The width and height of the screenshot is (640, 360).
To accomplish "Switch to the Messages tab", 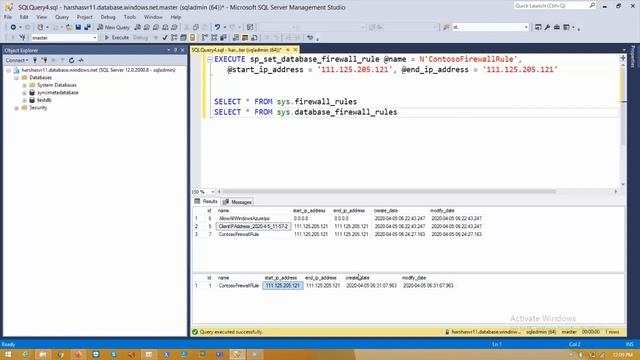I will click(238, 202).
